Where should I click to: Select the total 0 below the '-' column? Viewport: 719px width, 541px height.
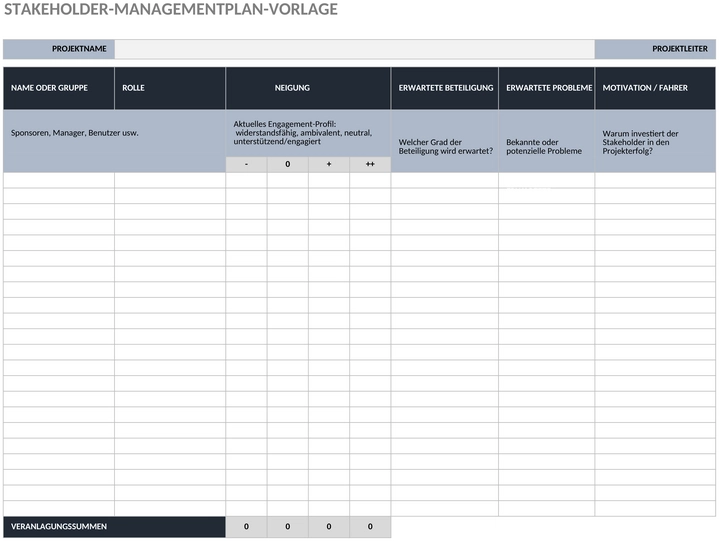[x=246, y=527]
